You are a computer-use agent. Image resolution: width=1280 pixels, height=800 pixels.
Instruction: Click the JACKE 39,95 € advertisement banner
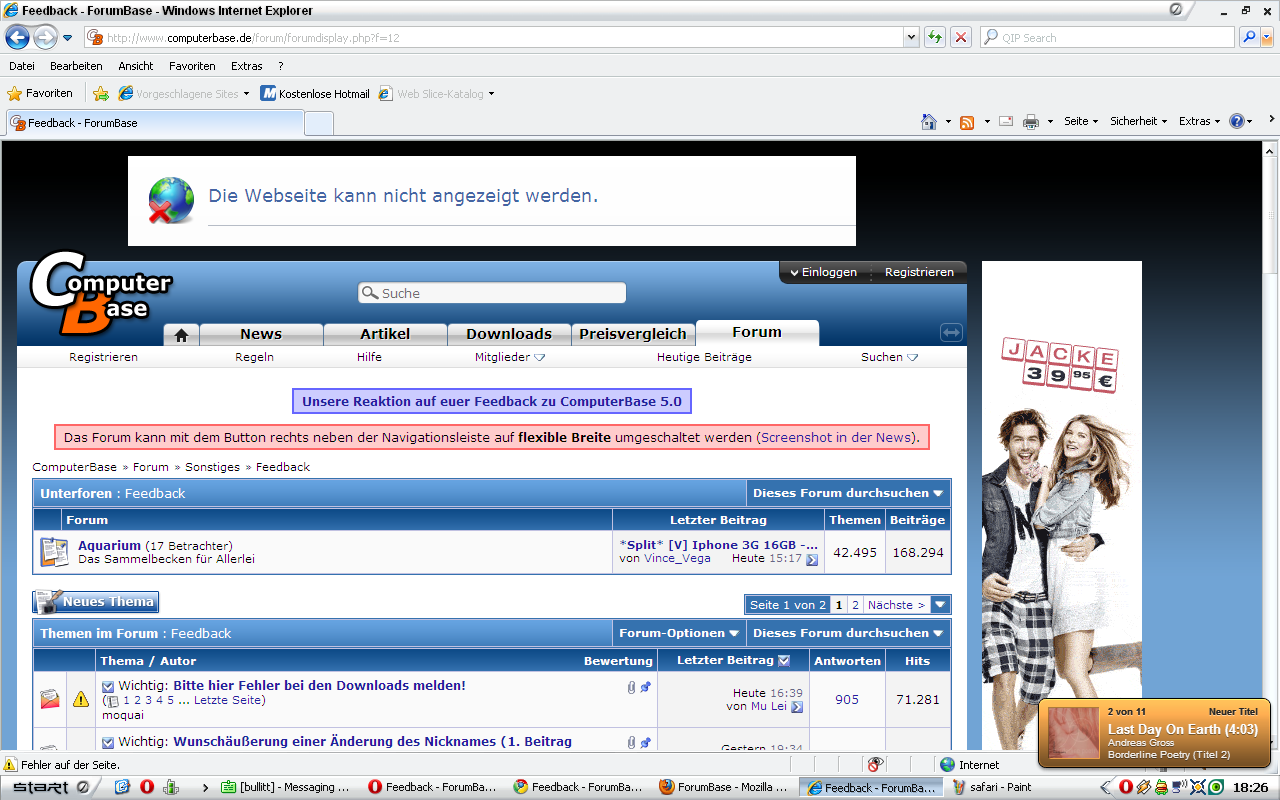coord(1061,505)
